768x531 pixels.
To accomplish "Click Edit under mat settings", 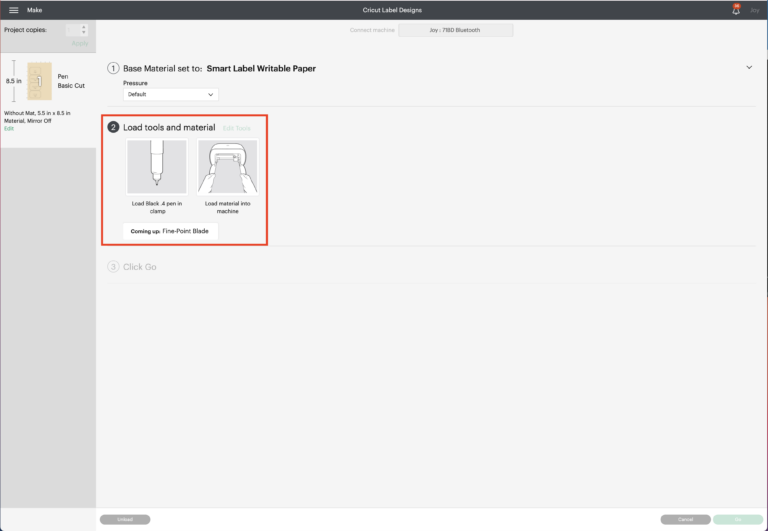I will point(9,129).
